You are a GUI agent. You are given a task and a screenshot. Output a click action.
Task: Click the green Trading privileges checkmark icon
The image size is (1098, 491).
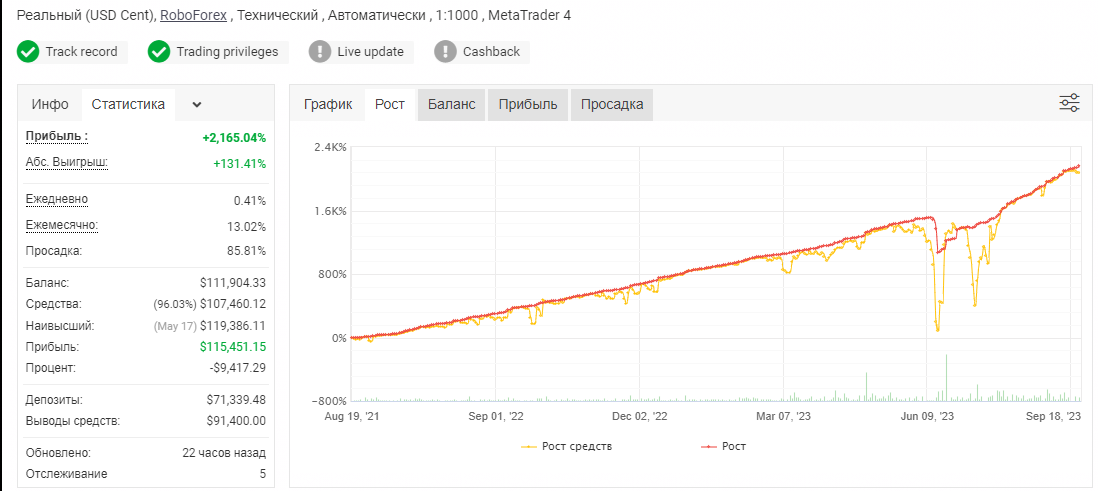(159, 52)
